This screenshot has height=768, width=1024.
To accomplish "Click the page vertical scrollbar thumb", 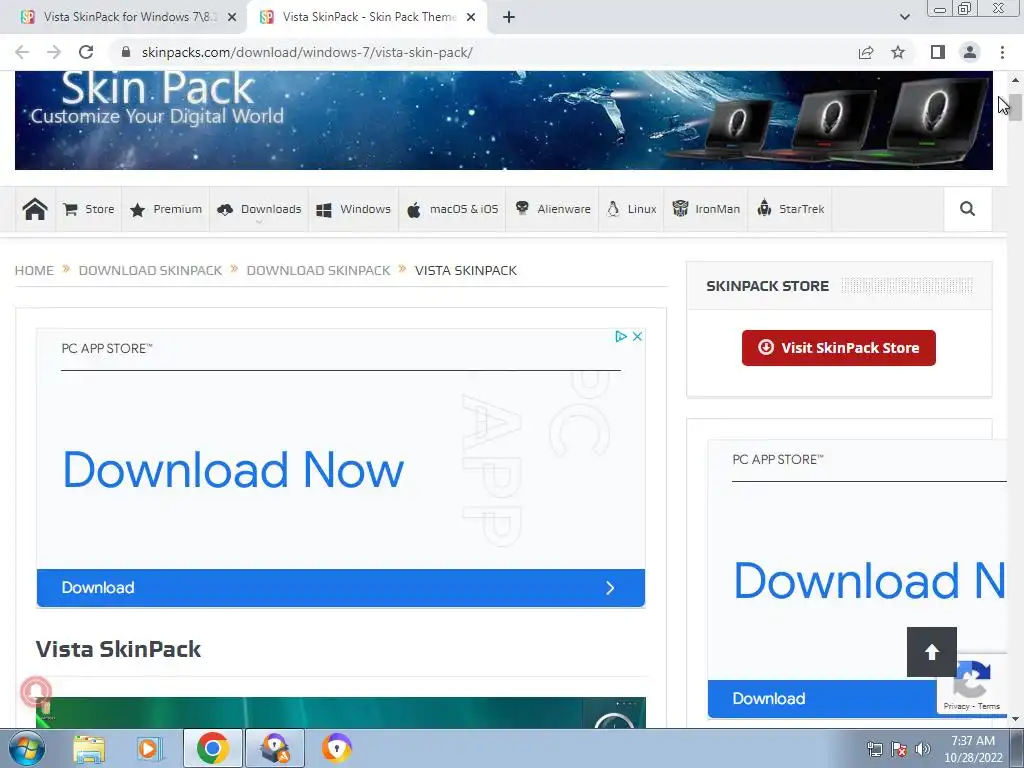I will tap(1014, 106).
